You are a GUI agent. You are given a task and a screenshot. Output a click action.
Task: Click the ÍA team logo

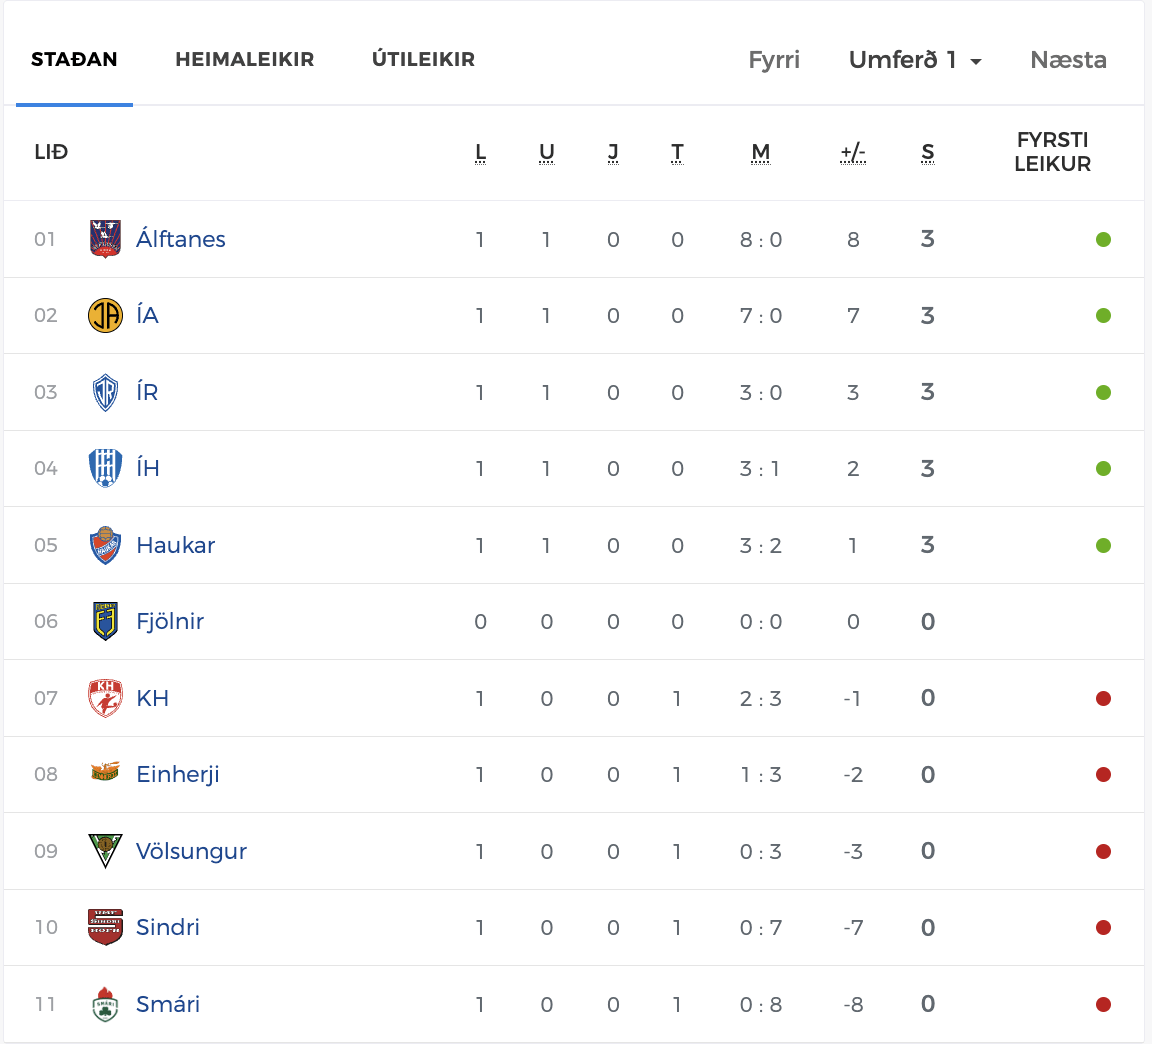click(105, 315)
